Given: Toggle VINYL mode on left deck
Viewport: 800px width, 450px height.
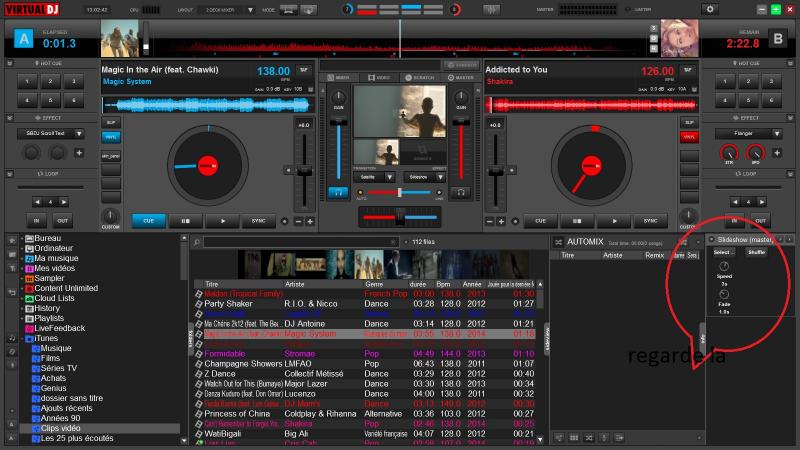Looking at the screenshot, I should (x=111, y=136).
